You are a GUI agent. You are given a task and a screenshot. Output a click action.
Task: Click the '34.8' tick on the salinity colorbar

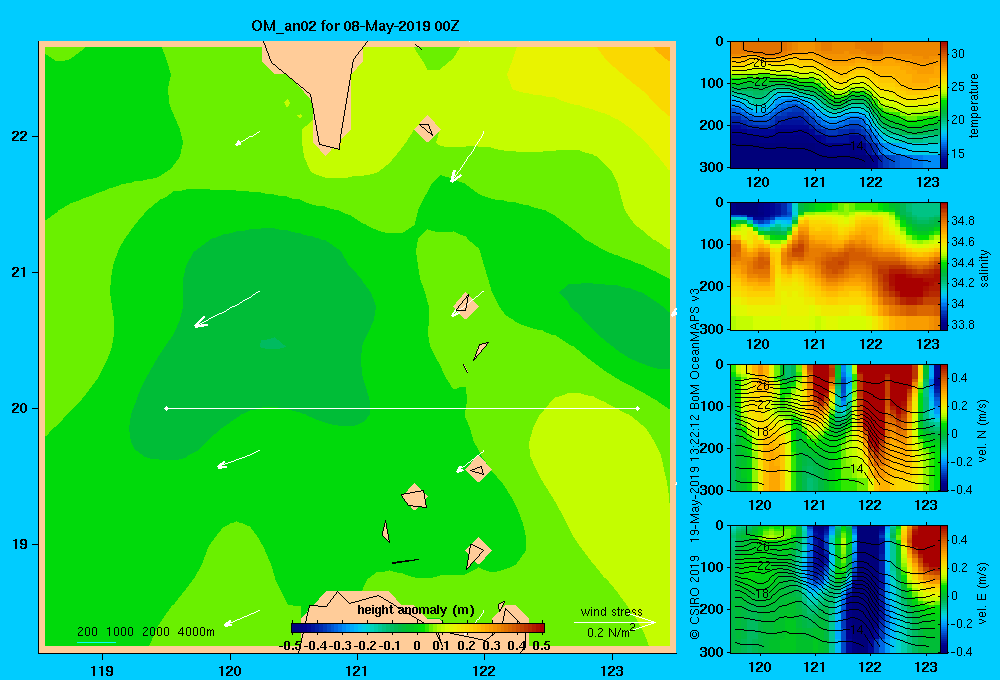pos(962,221)
